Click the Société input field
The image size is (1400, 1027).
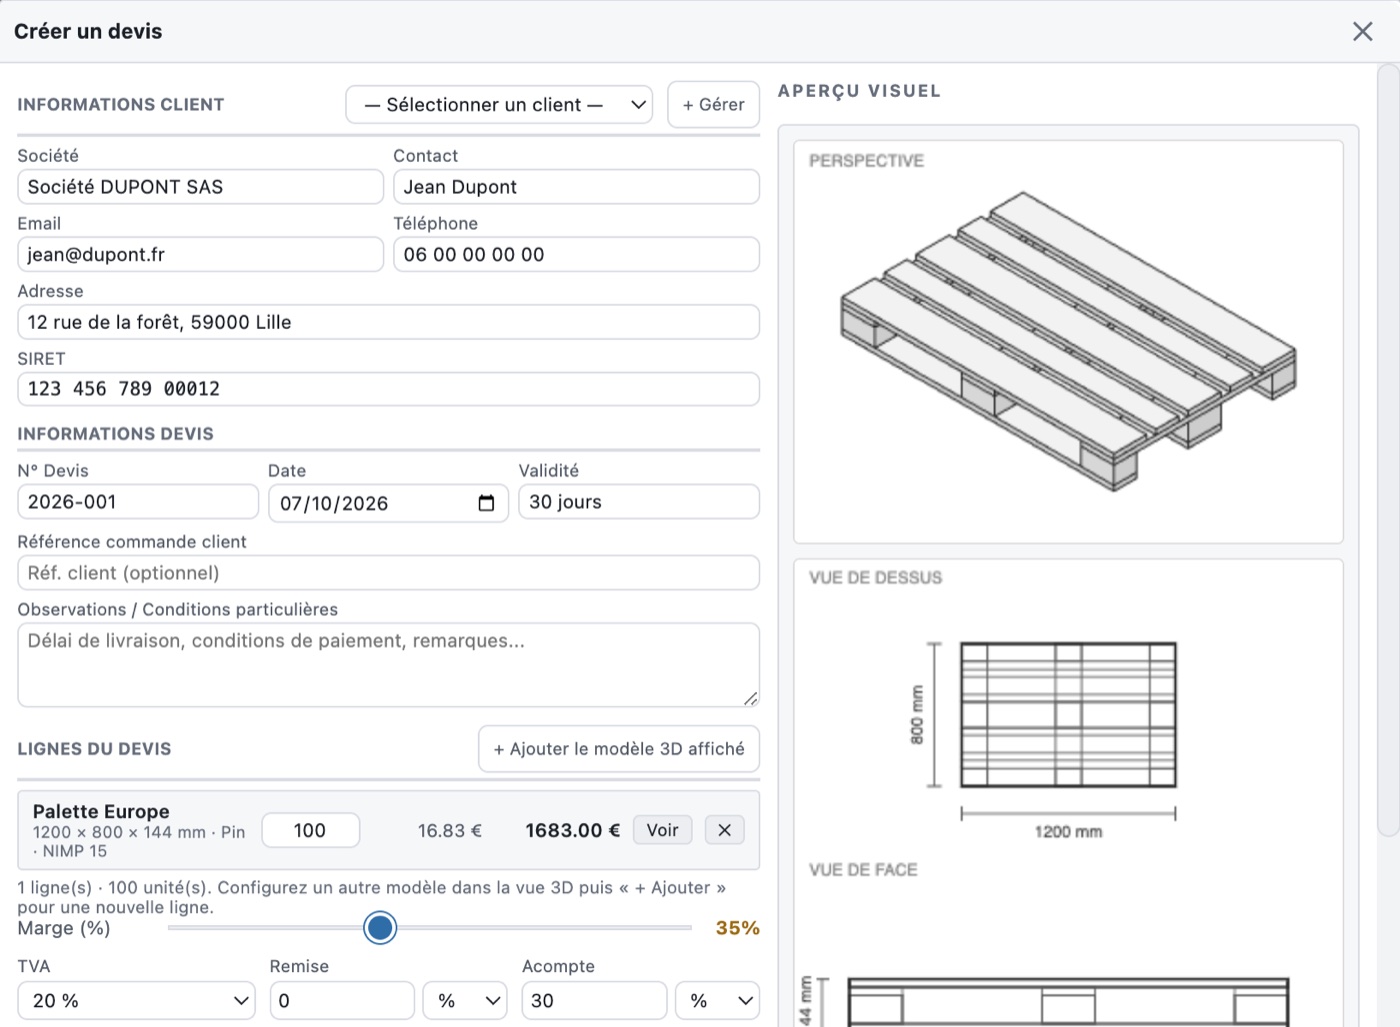click(x=201, y=187)
